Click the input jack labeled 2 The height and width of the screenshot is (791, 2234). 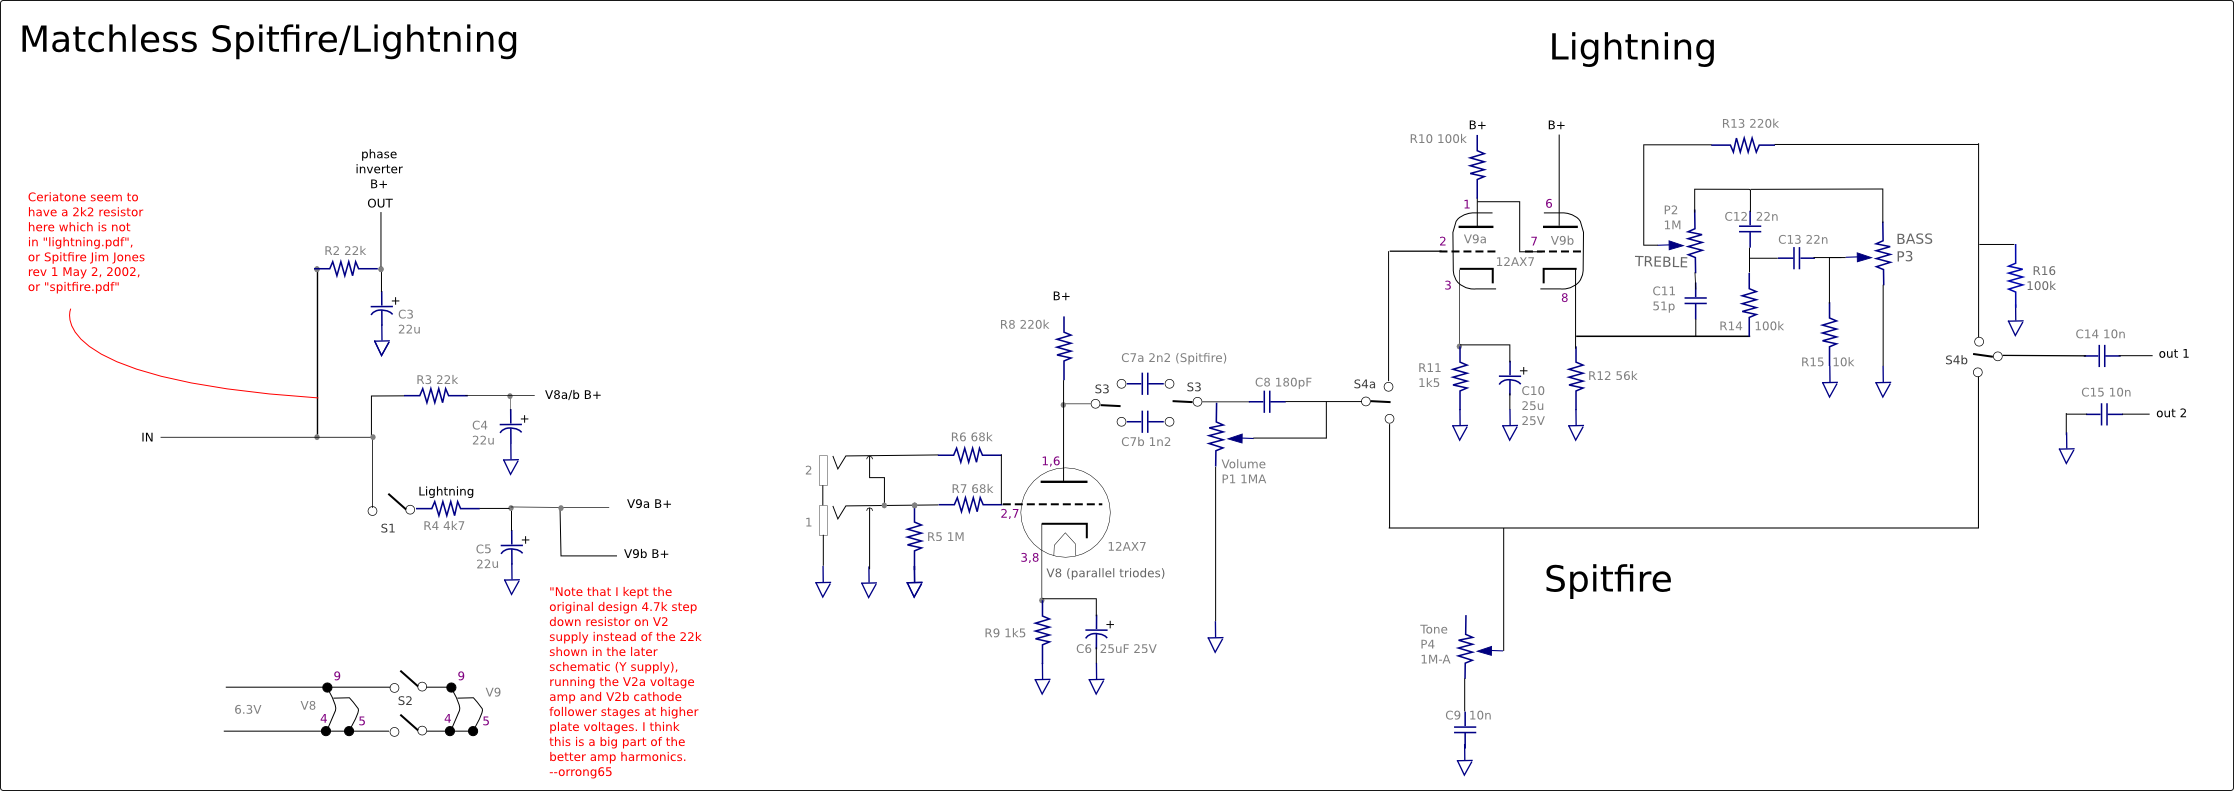click(x=824, y=470)
